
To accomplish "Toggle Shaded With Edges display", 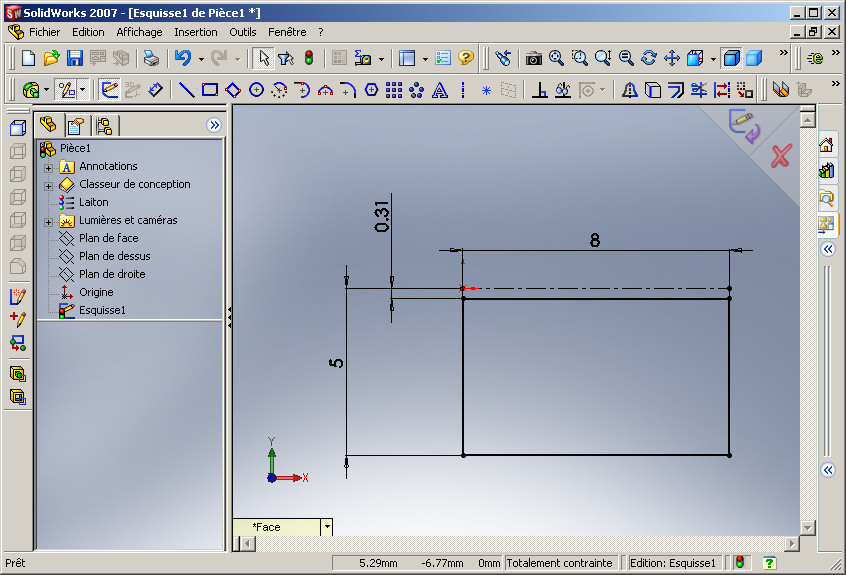I will [731, 58].
